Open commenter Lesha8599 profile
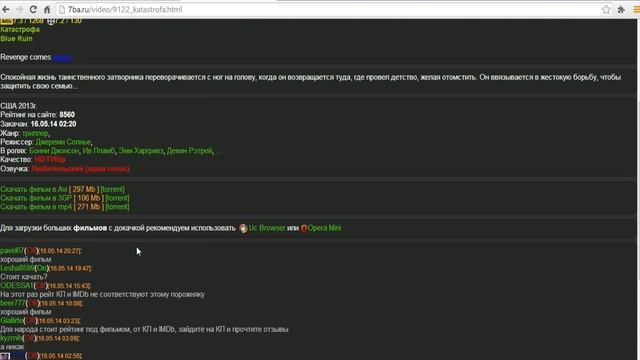640x360 pixels. [18, 268]
